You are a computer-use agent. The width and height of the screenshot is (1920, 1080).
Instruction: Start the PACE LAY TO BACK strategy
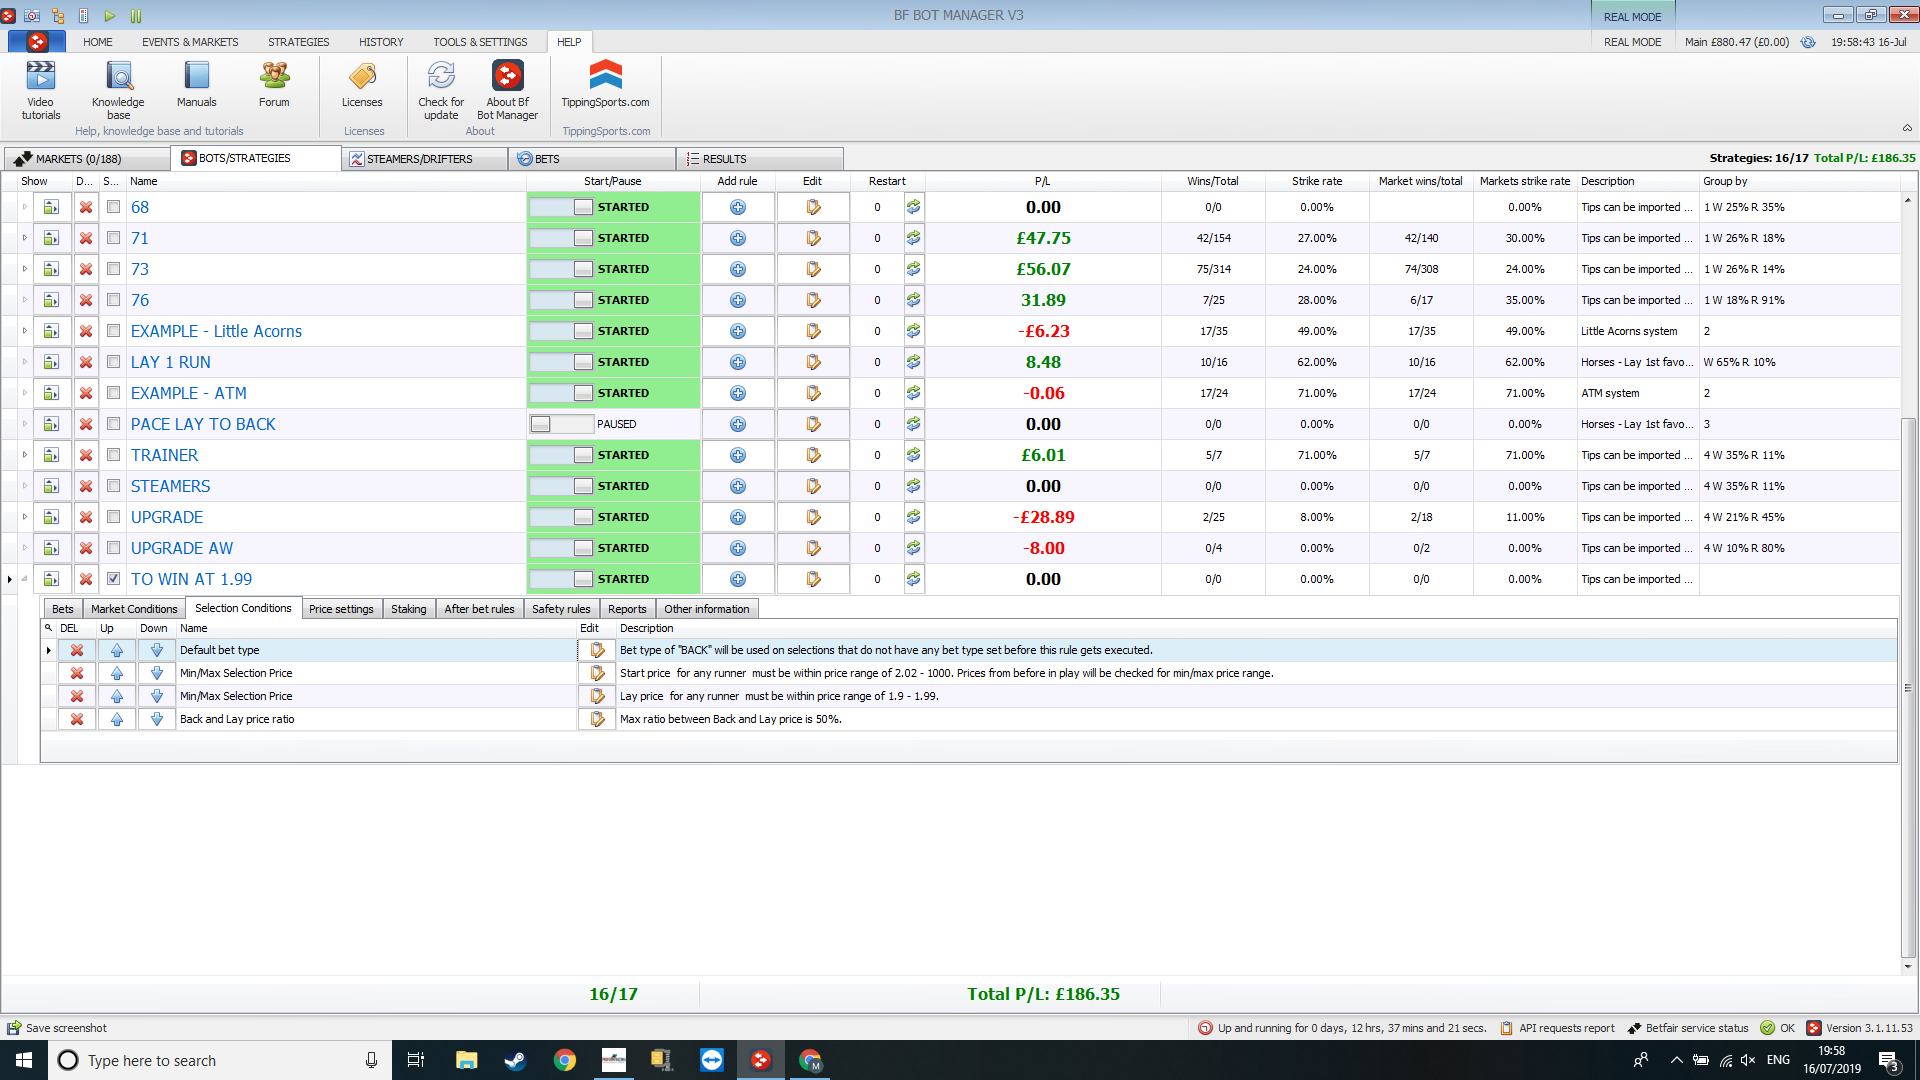tap(562, 424)
